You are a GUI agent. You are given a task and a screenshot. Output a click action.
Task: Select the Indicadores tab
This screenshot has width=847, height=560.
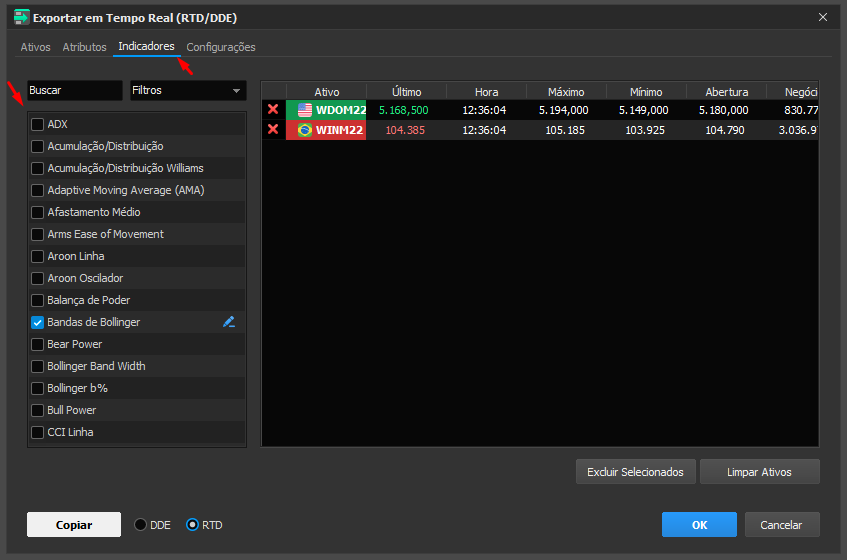click(x=146, y=46)
